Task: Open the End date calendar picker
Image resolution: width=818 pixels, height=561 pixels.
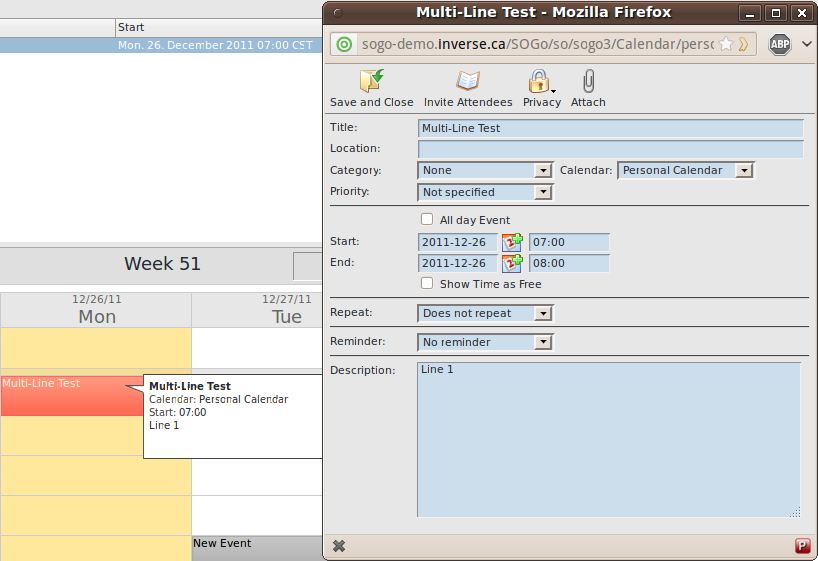Action: pos(512,263)
